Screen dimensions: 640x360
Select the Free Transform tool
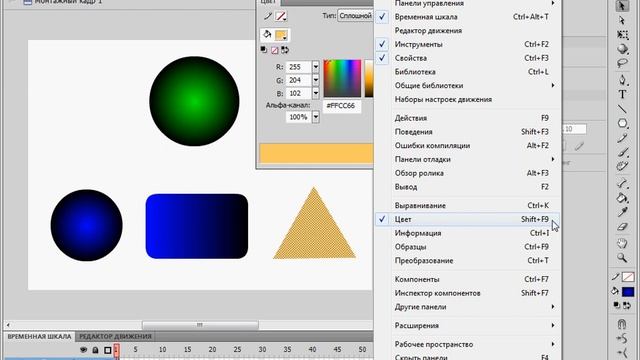622,35
